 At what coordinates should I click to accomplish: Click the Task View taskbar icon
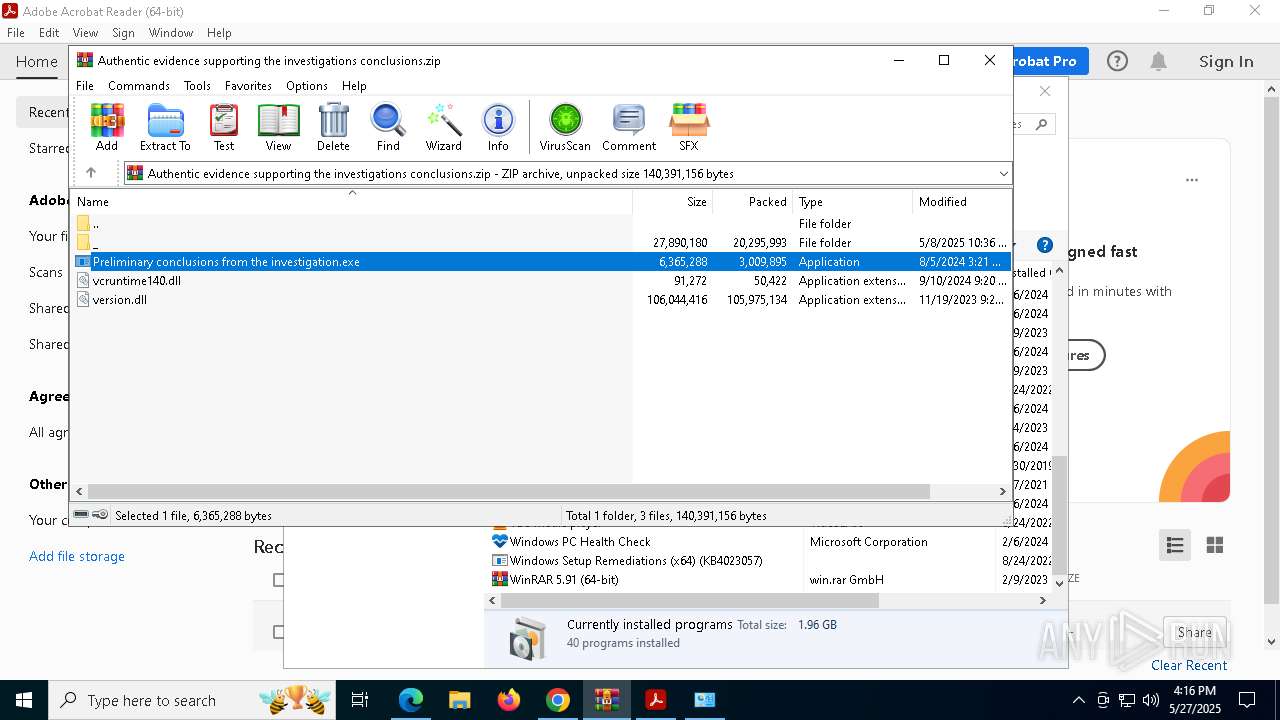(361, 700)
